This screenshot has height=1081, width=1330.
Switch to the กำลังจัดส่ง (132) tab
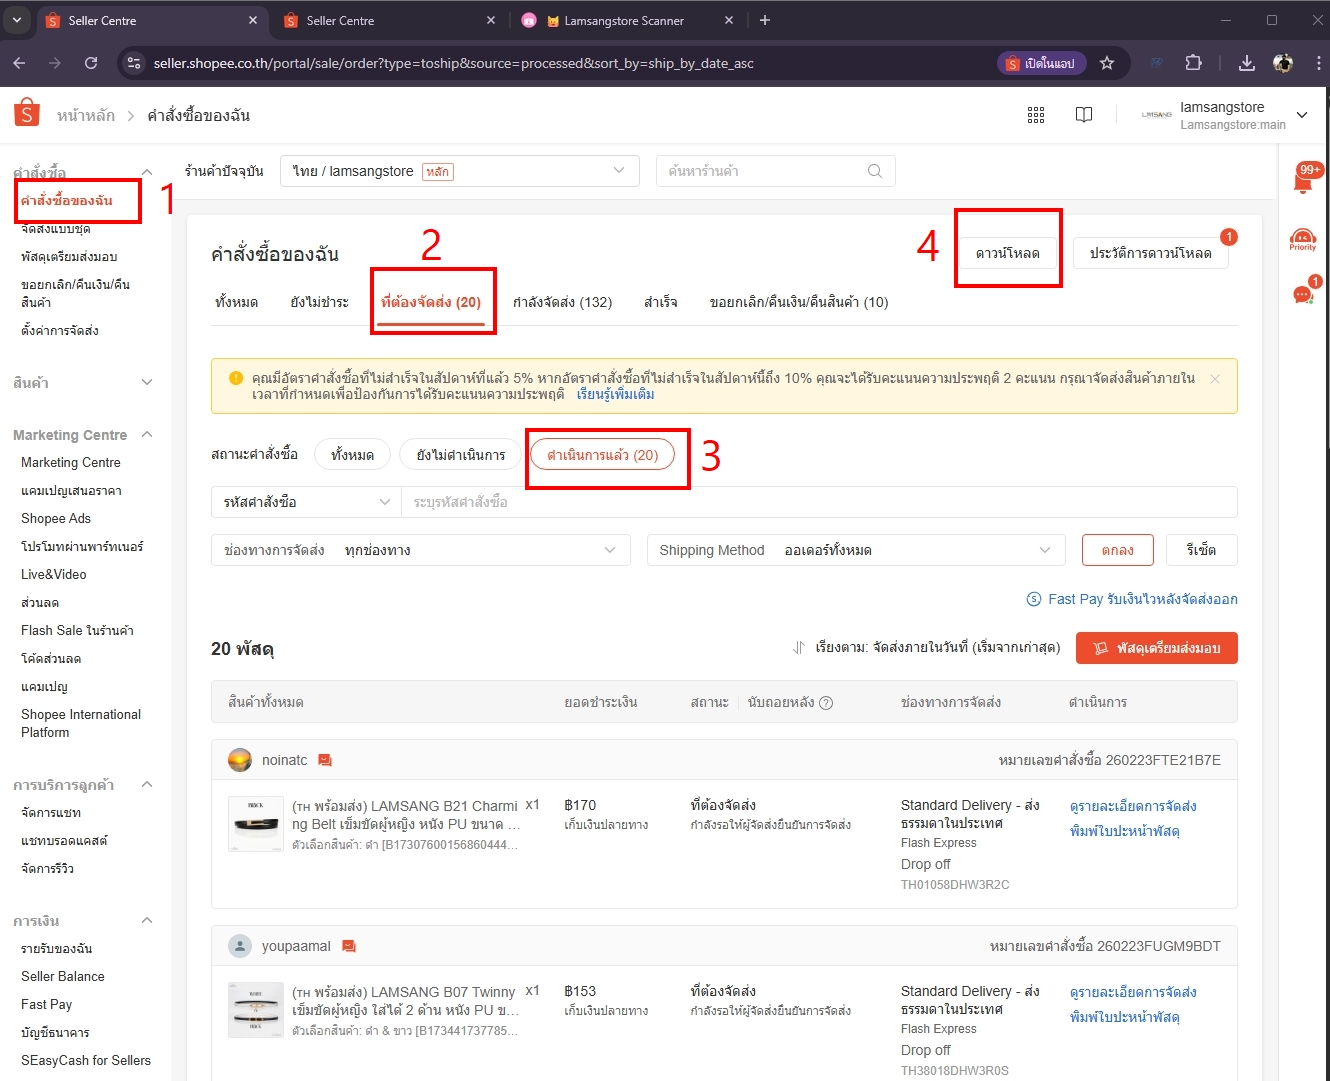click(562, 302)
